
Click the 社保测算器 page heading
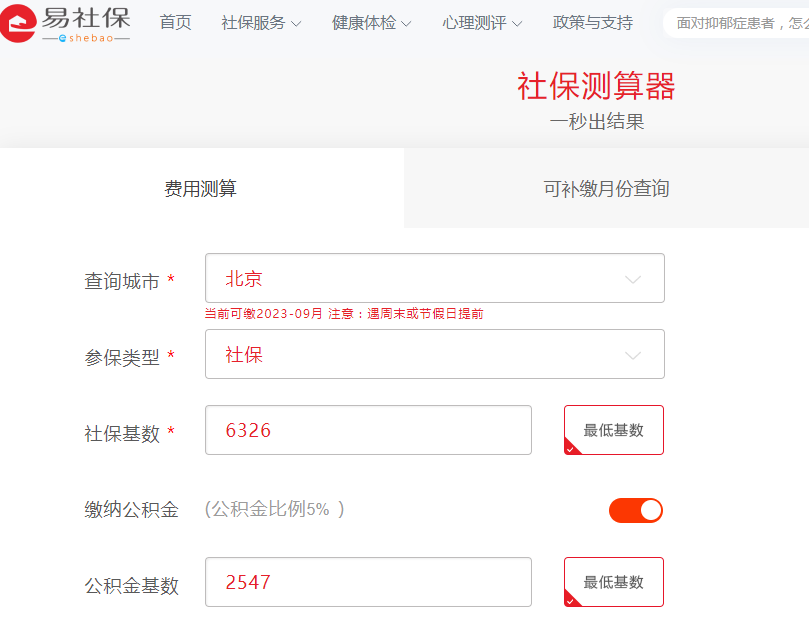596,87
